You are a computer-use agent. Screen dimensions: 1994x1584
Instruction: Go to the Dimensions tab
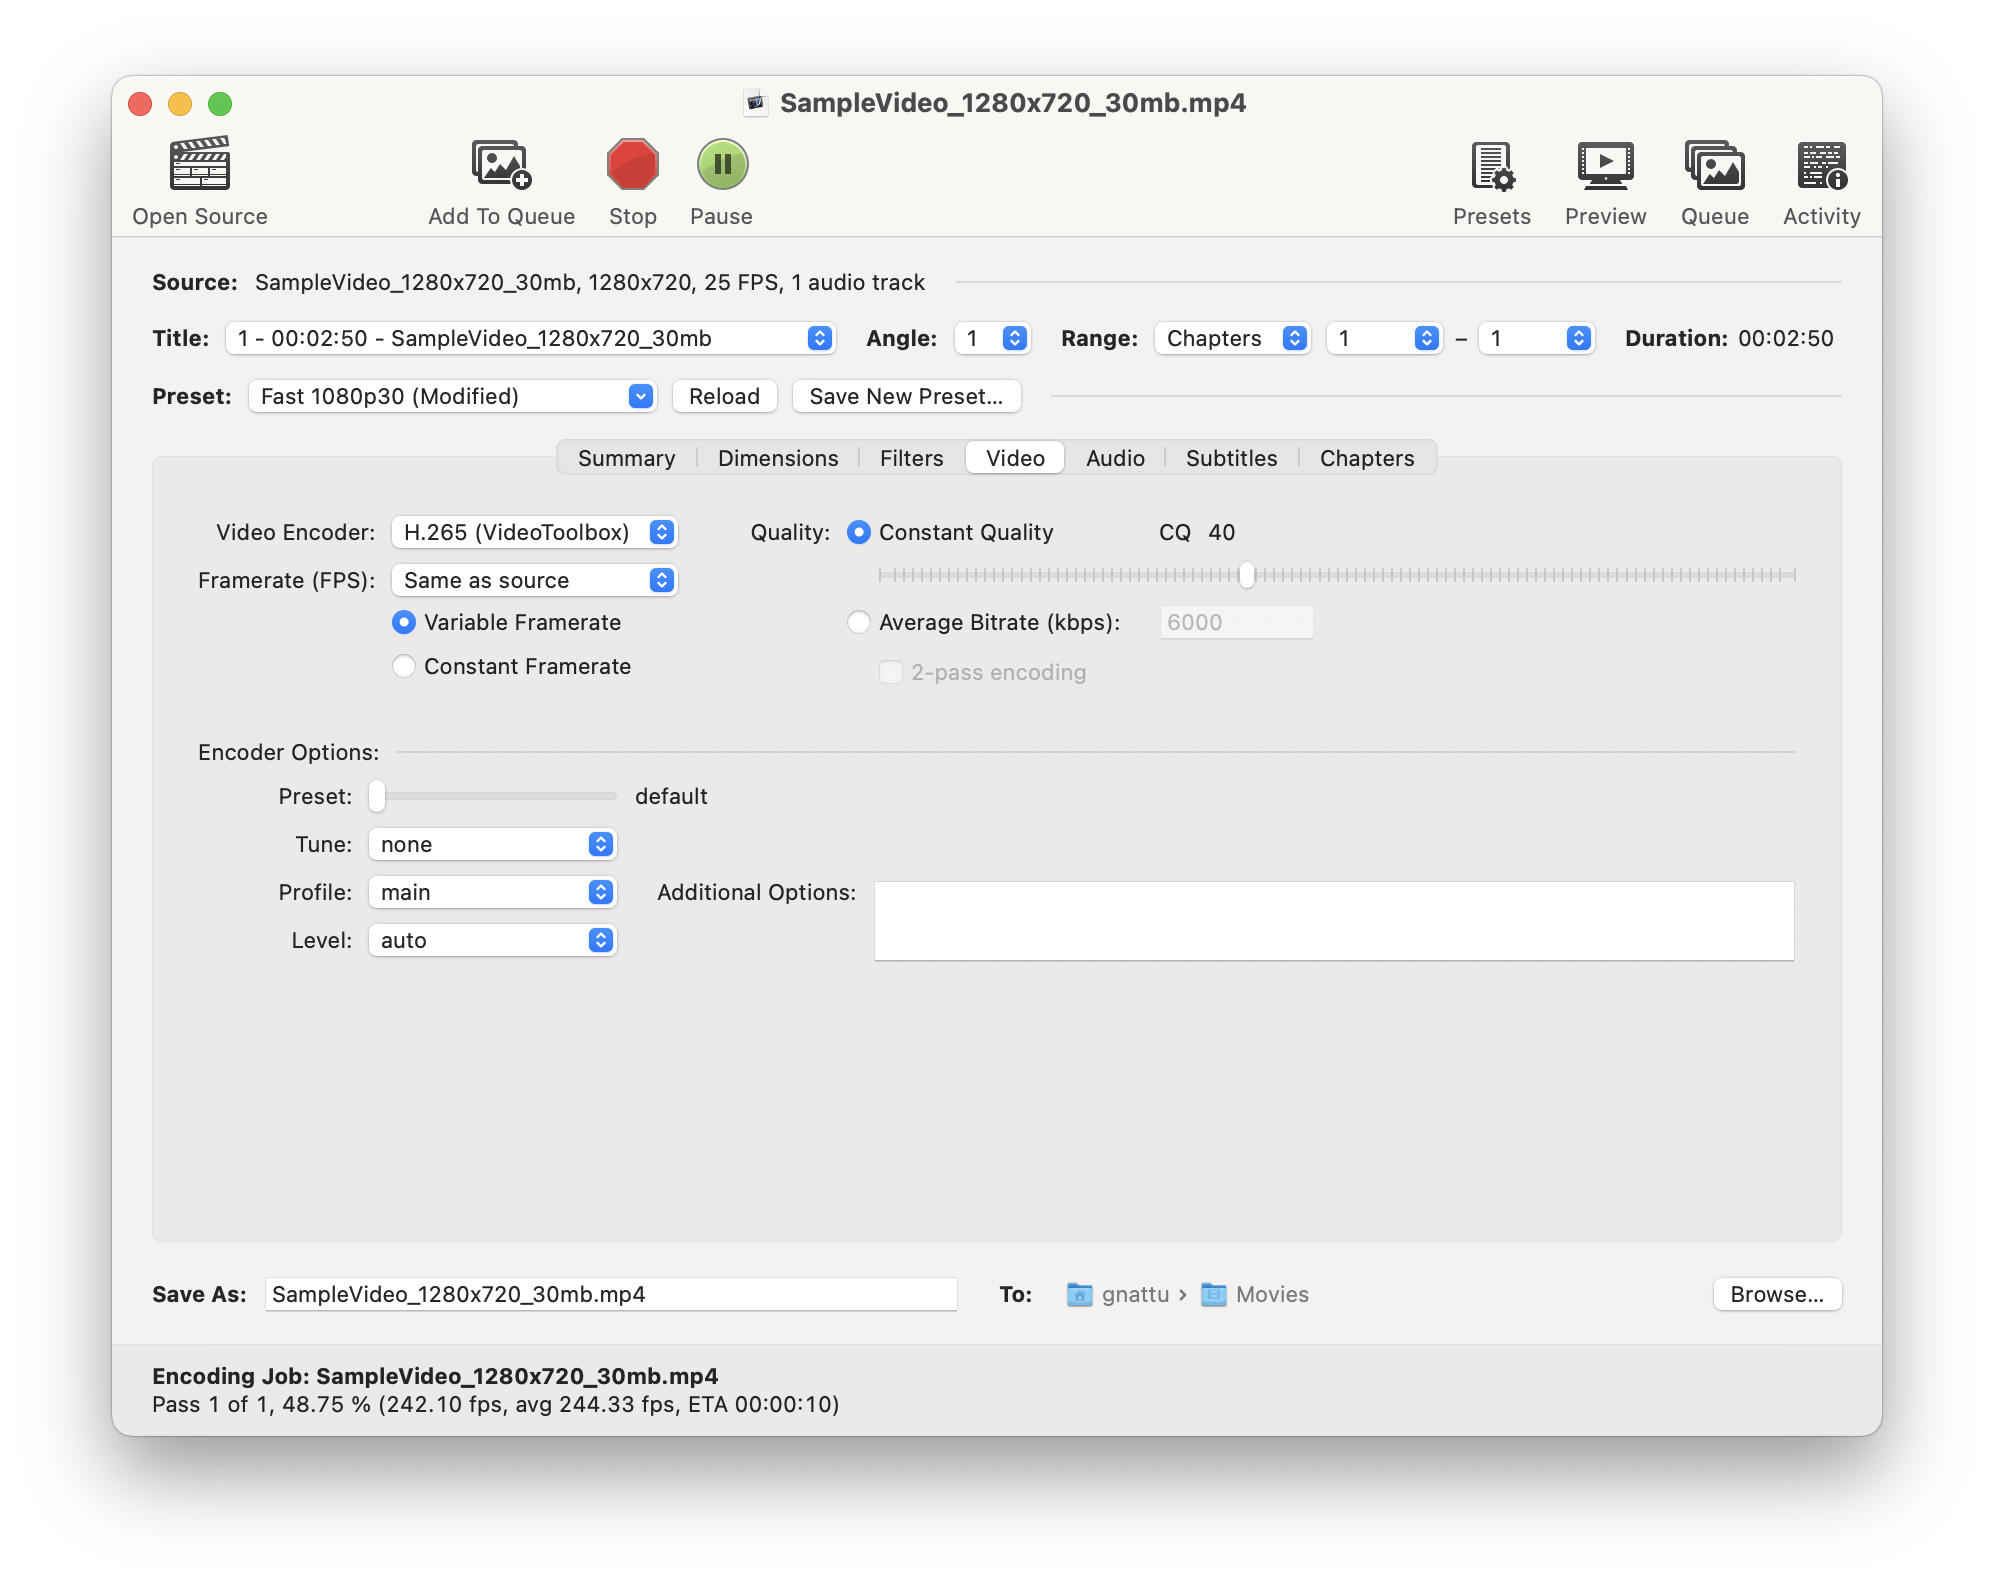[778, 458]
